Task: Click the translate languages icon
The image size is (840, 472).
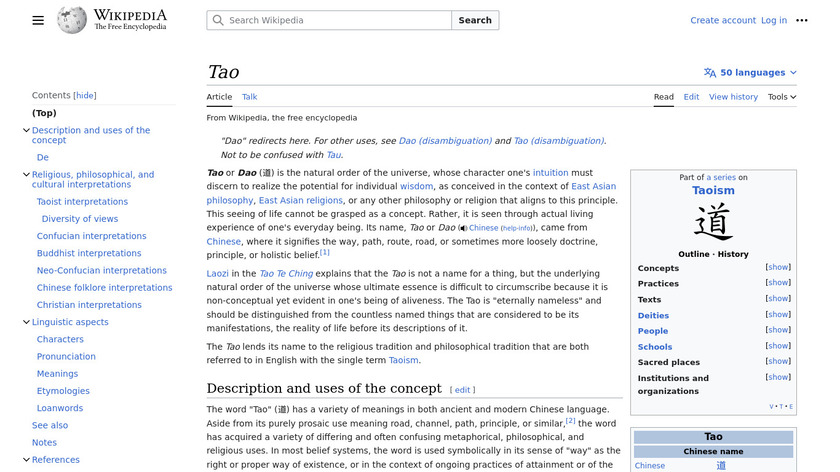Action: pos(710,73)
